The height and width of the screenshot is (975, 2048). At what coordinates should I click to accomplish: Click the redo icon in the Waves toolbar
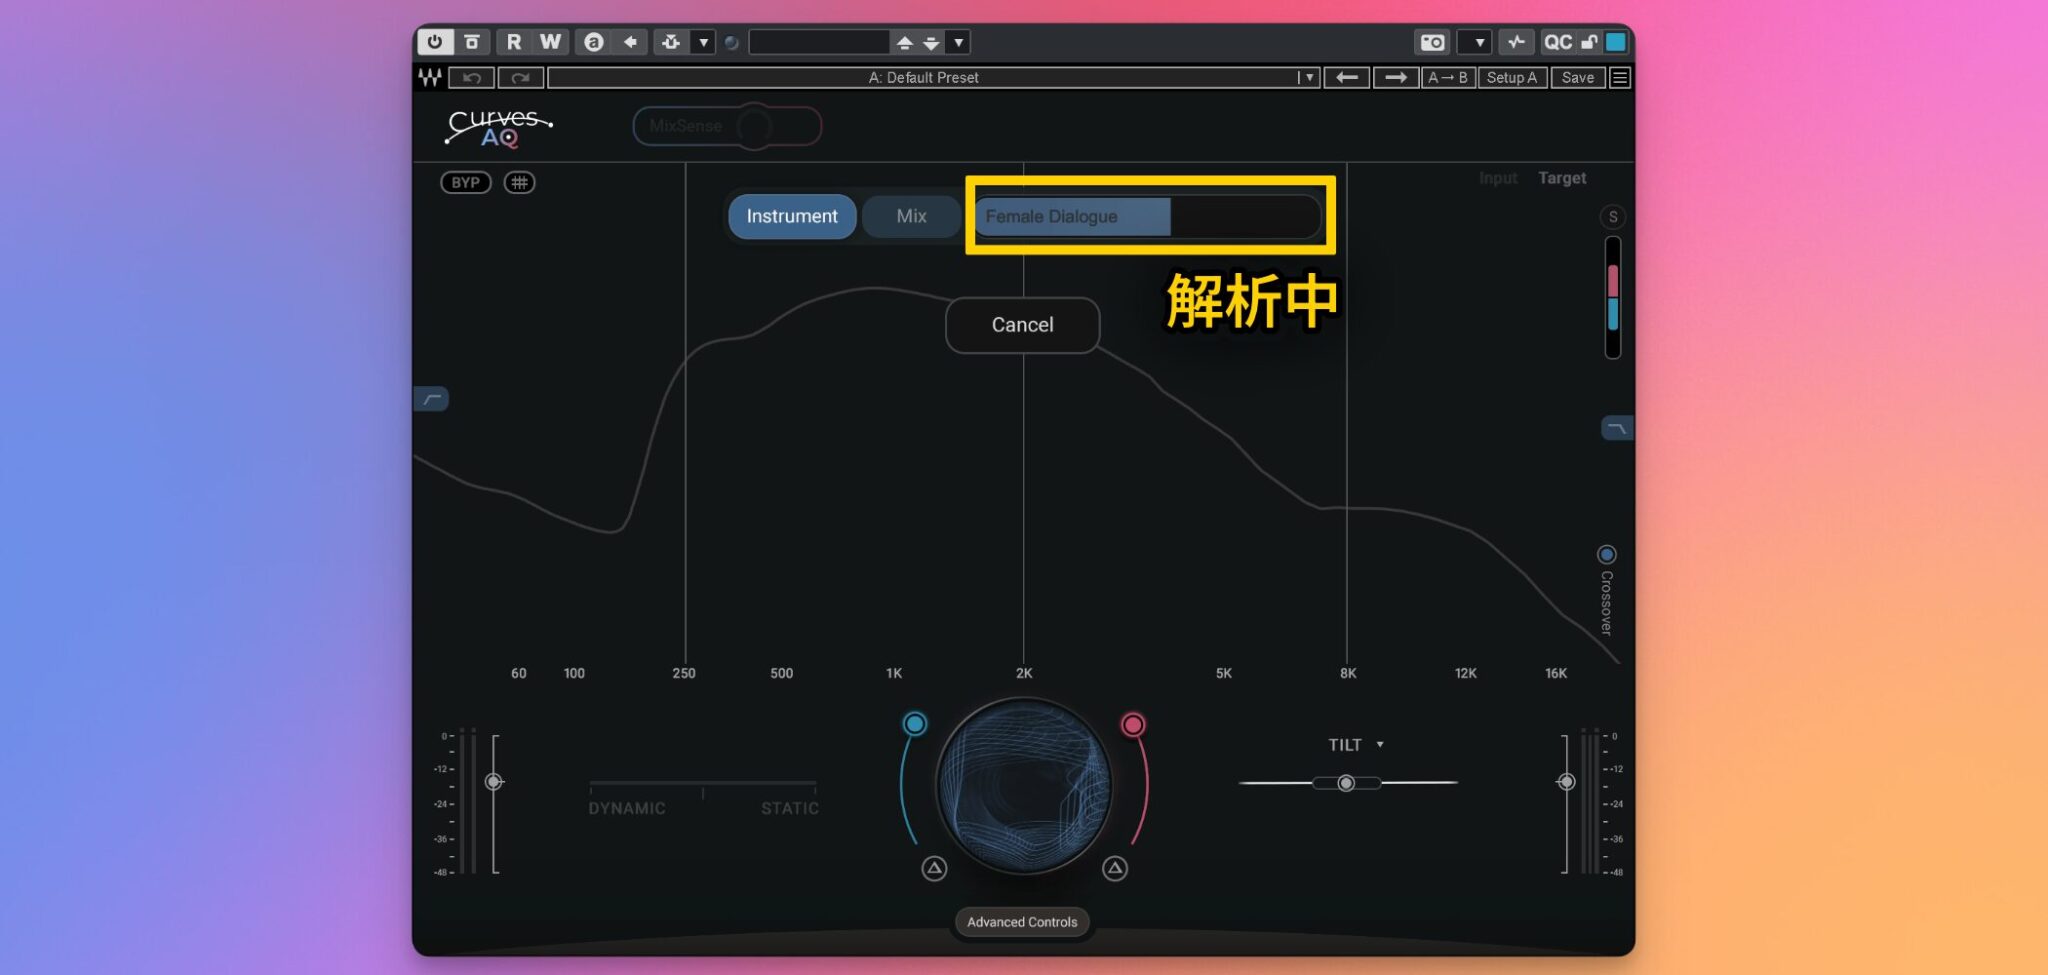tap(521, 78)
